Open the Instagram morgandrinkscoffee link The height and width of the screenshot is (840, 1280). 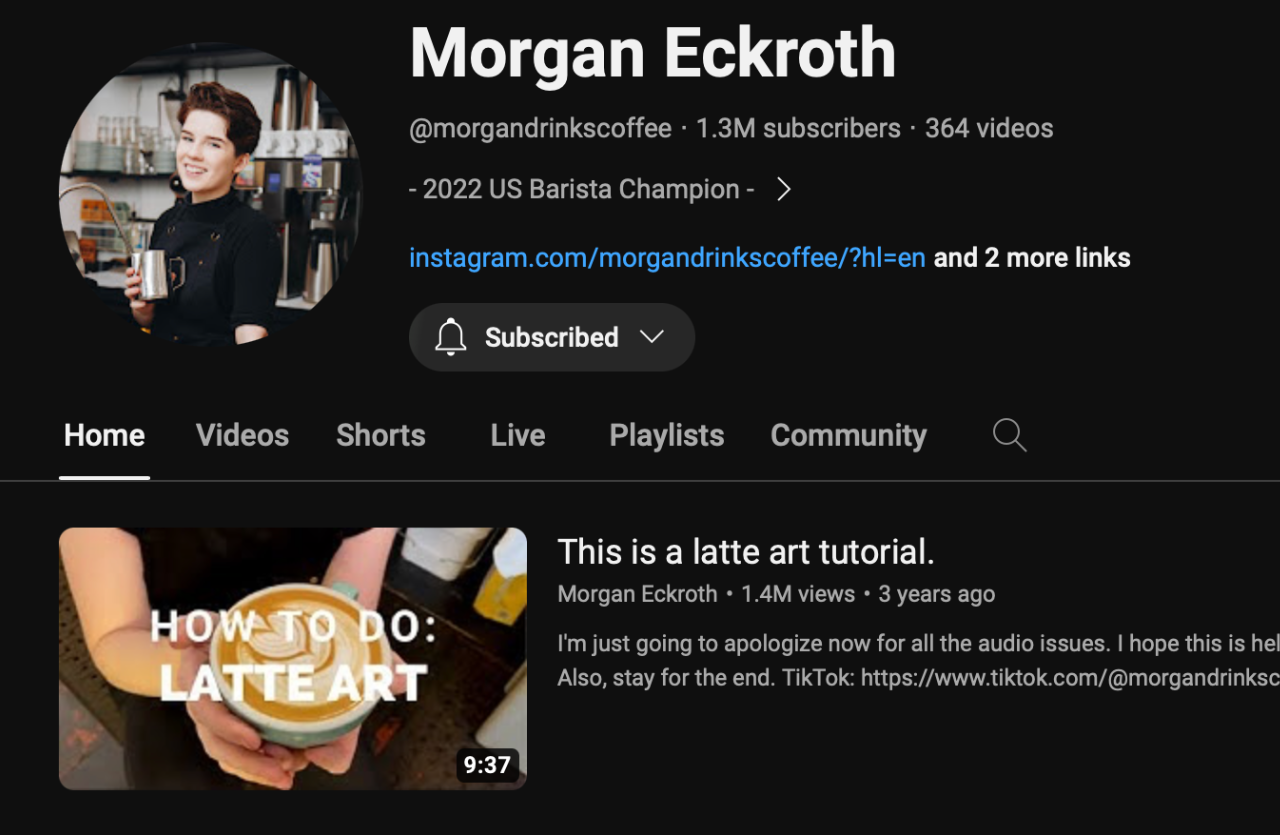[x=667, y=258]
